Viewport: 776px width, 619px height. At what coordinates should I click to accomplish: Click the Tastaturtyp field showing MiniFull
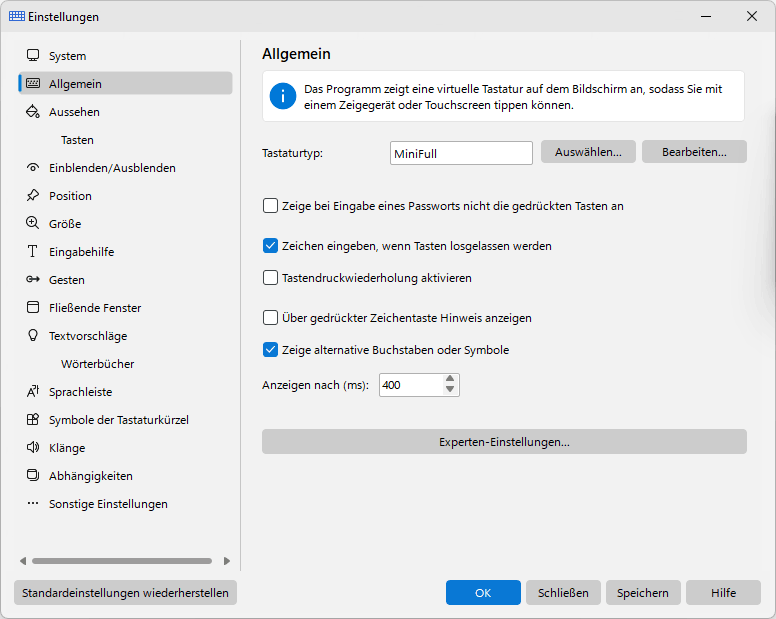[461, 153]
